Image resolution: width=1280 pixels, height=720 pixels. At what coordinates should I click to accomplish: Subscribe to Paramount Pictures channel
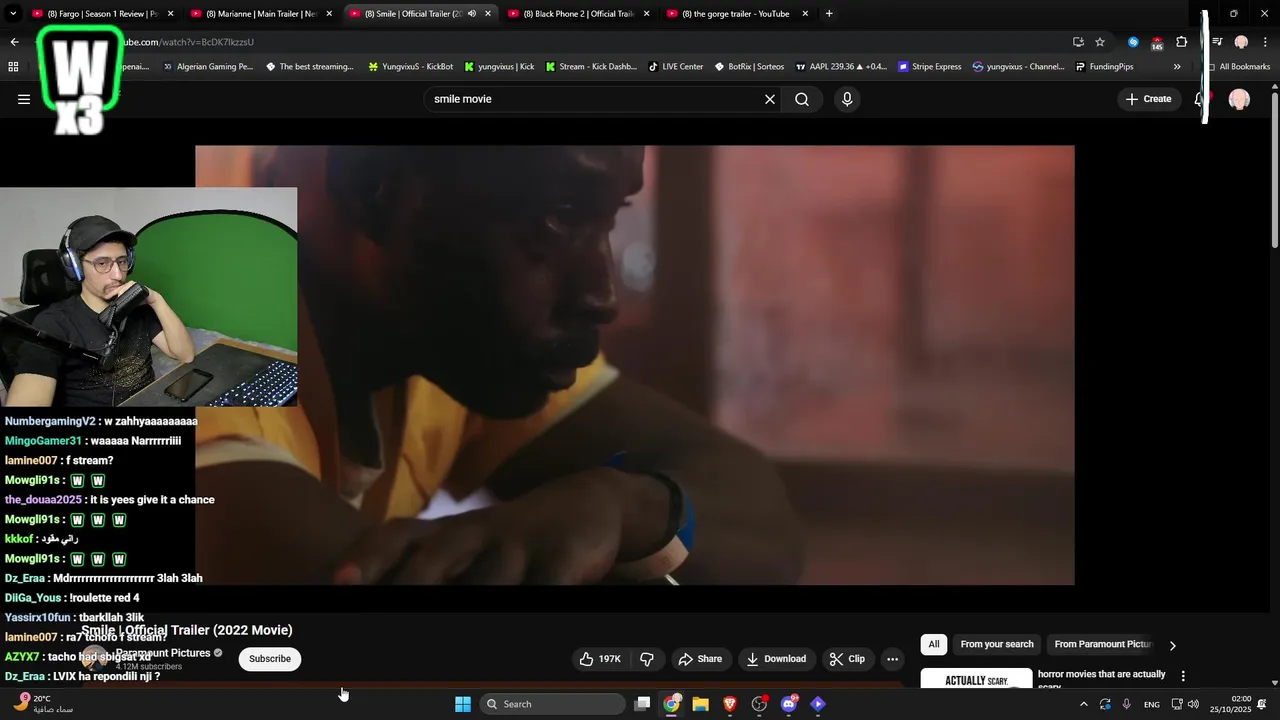pos(270,659)
